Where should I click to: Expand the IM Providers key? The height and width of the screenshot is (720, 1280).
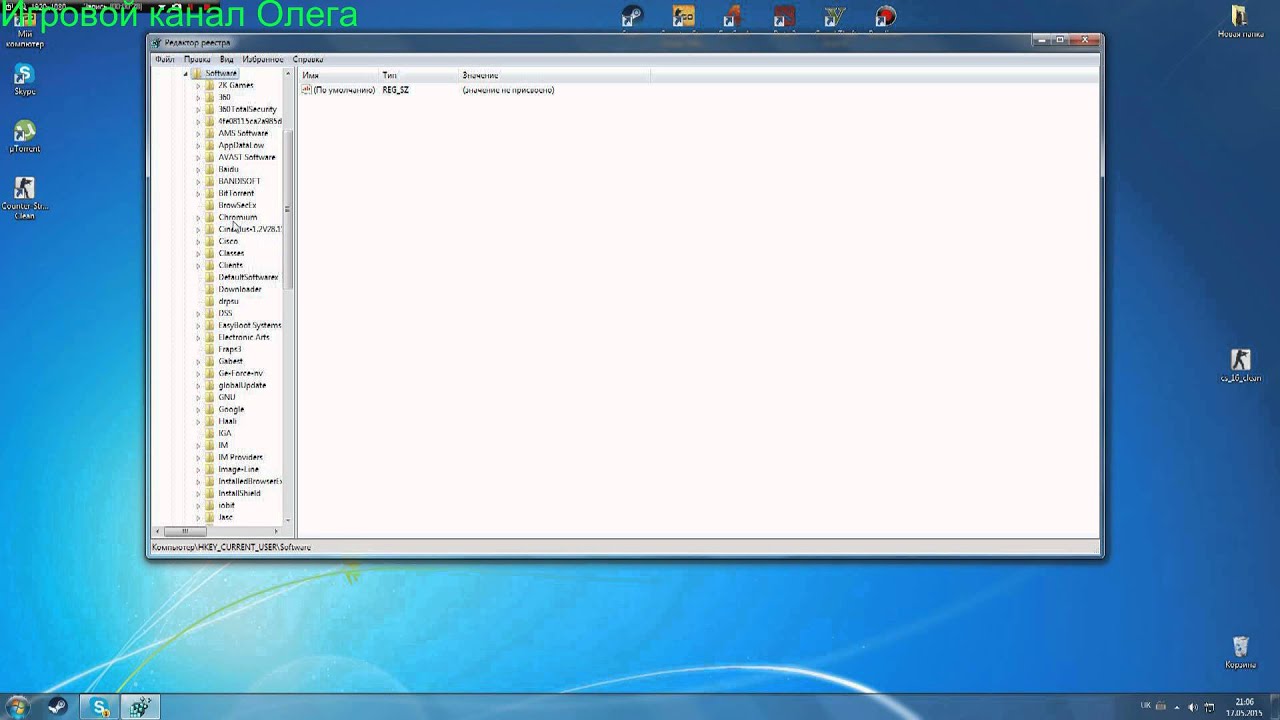pos(198,457)
